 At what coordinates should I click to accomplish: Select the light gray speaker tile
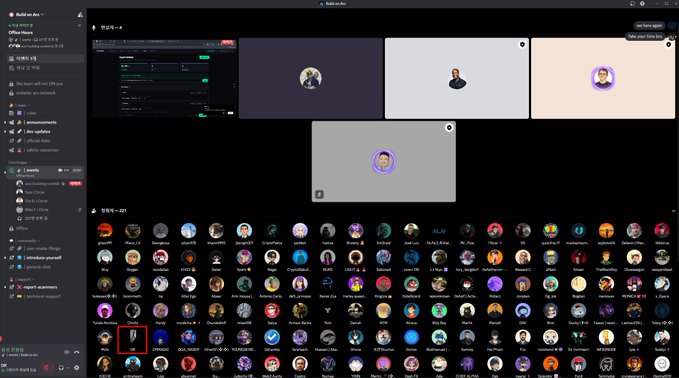pos(457,78)
